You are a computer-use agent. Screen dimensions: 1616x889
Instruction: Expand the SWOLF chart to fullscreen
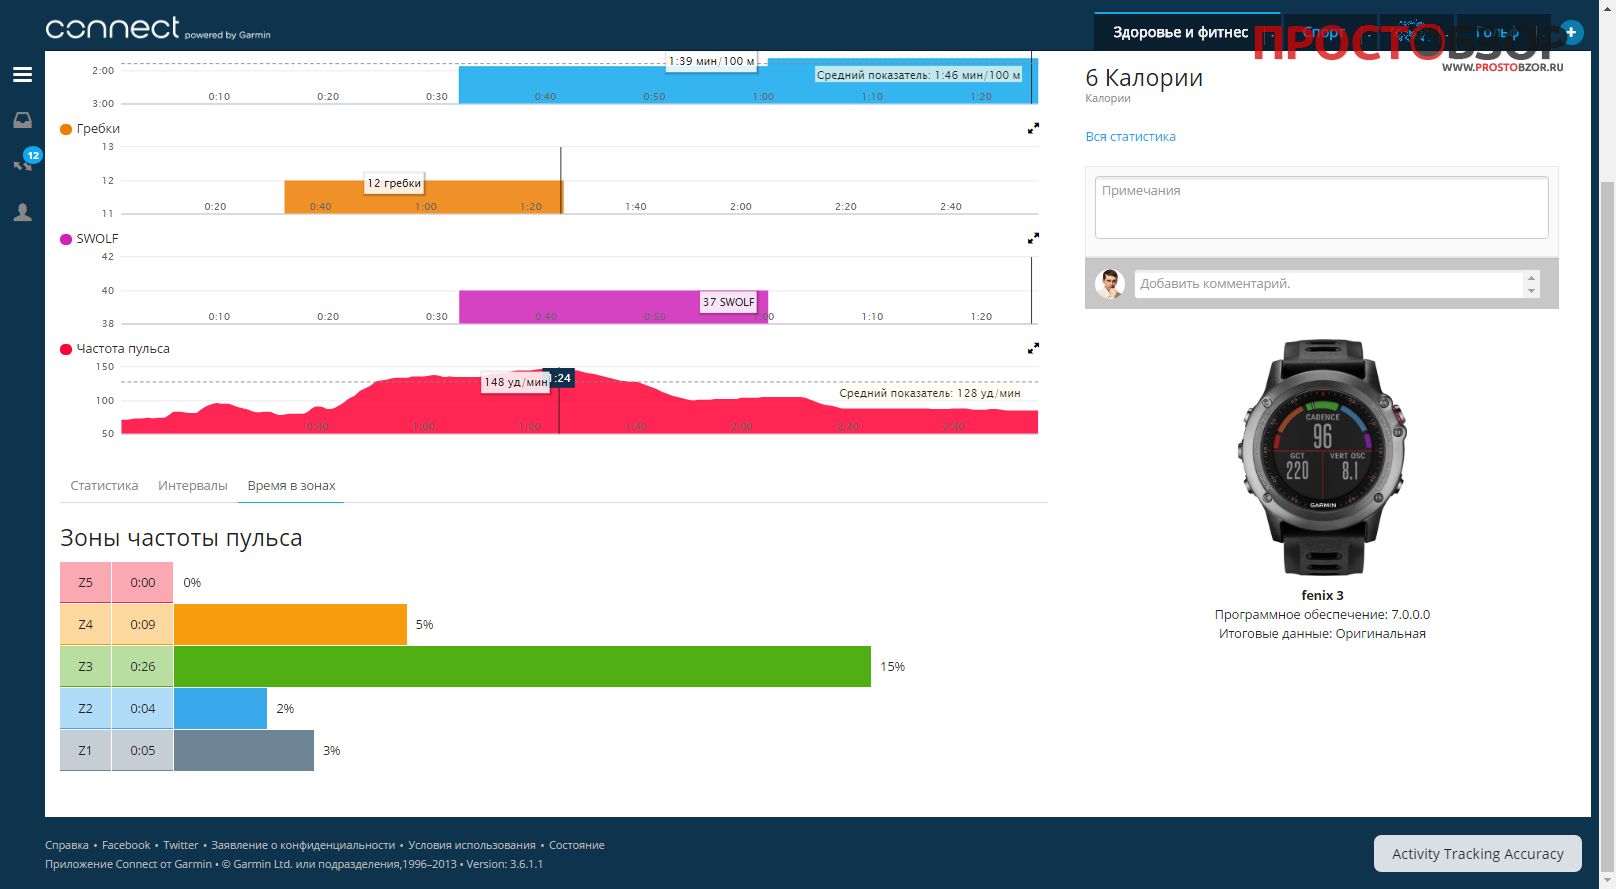(x=1033, y=239)
